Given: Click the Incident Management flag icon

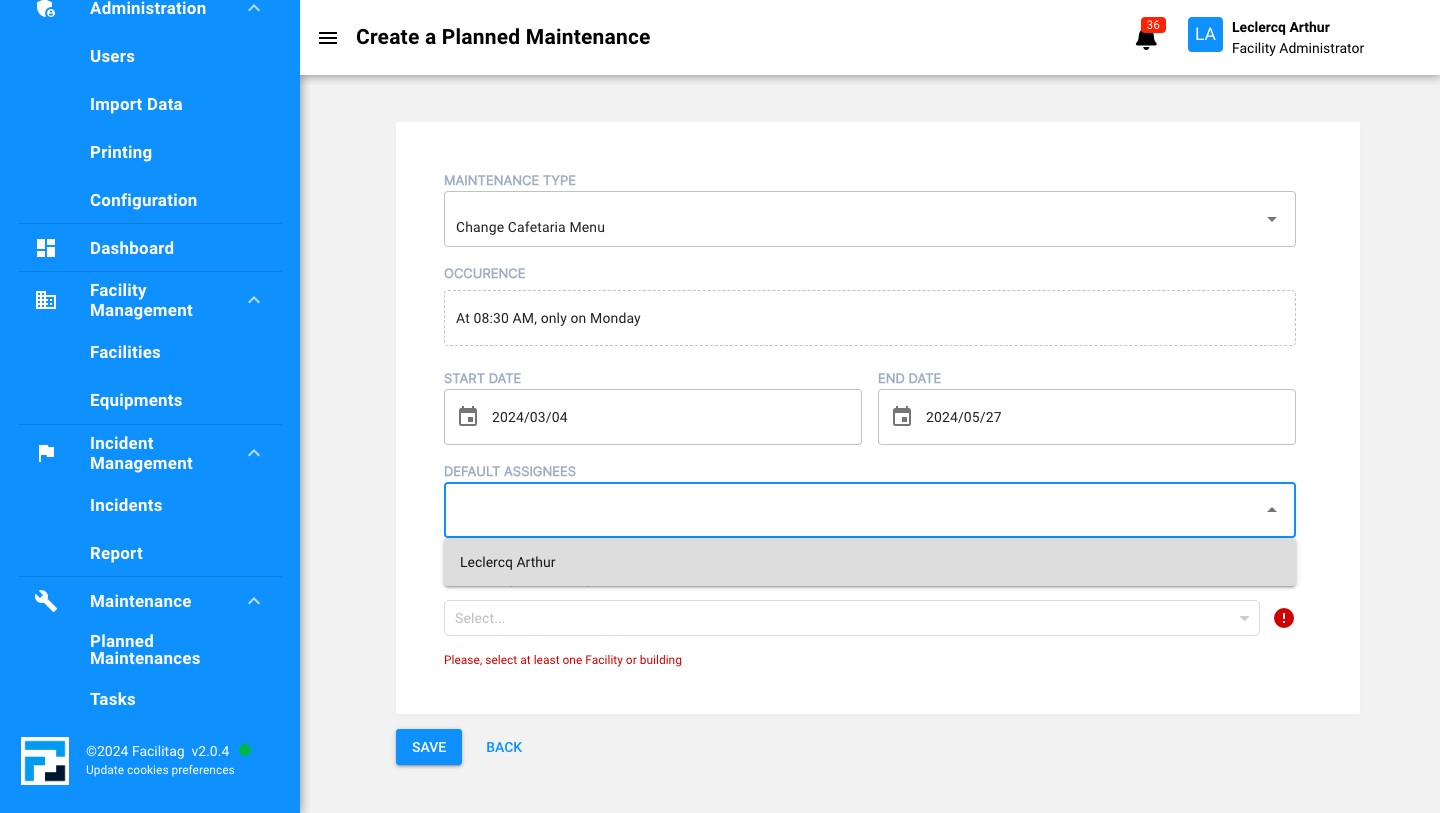Looking at the screenshot, I should pos(46,453).
